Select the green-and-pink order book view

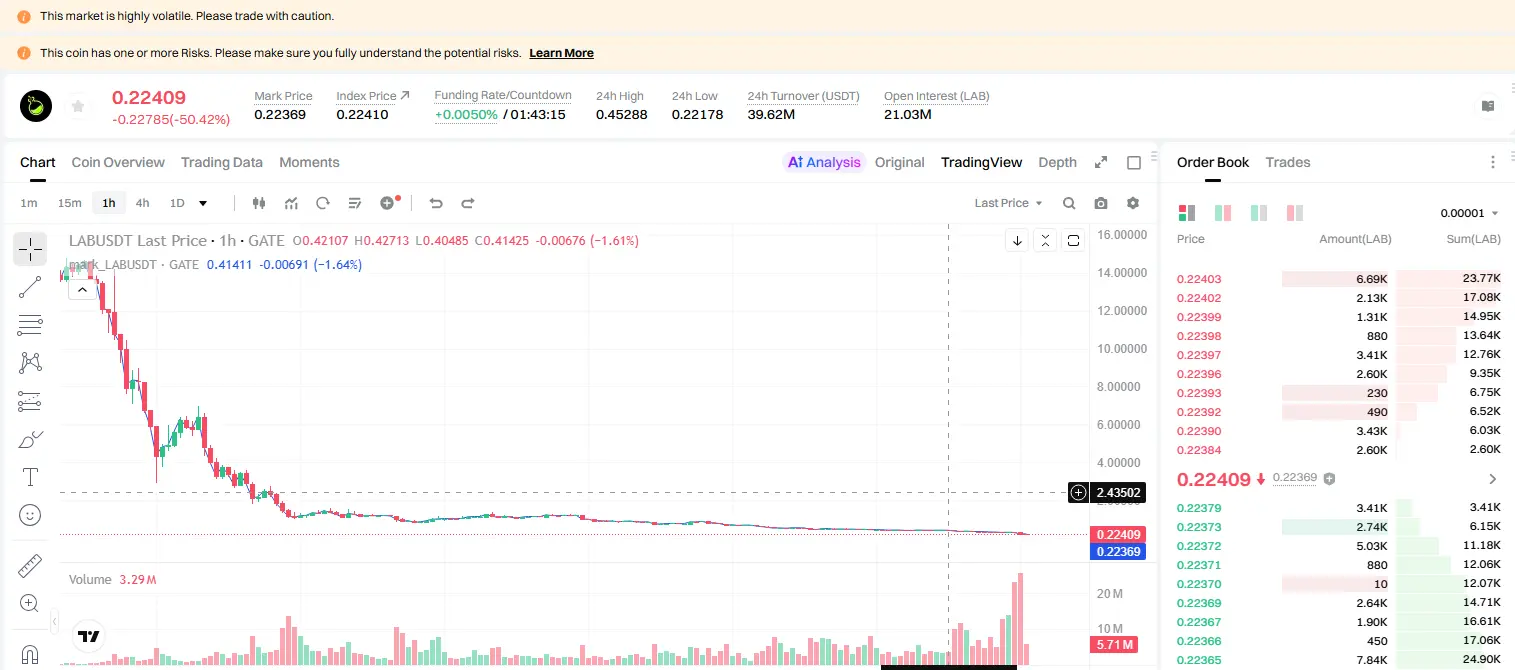1222,213
